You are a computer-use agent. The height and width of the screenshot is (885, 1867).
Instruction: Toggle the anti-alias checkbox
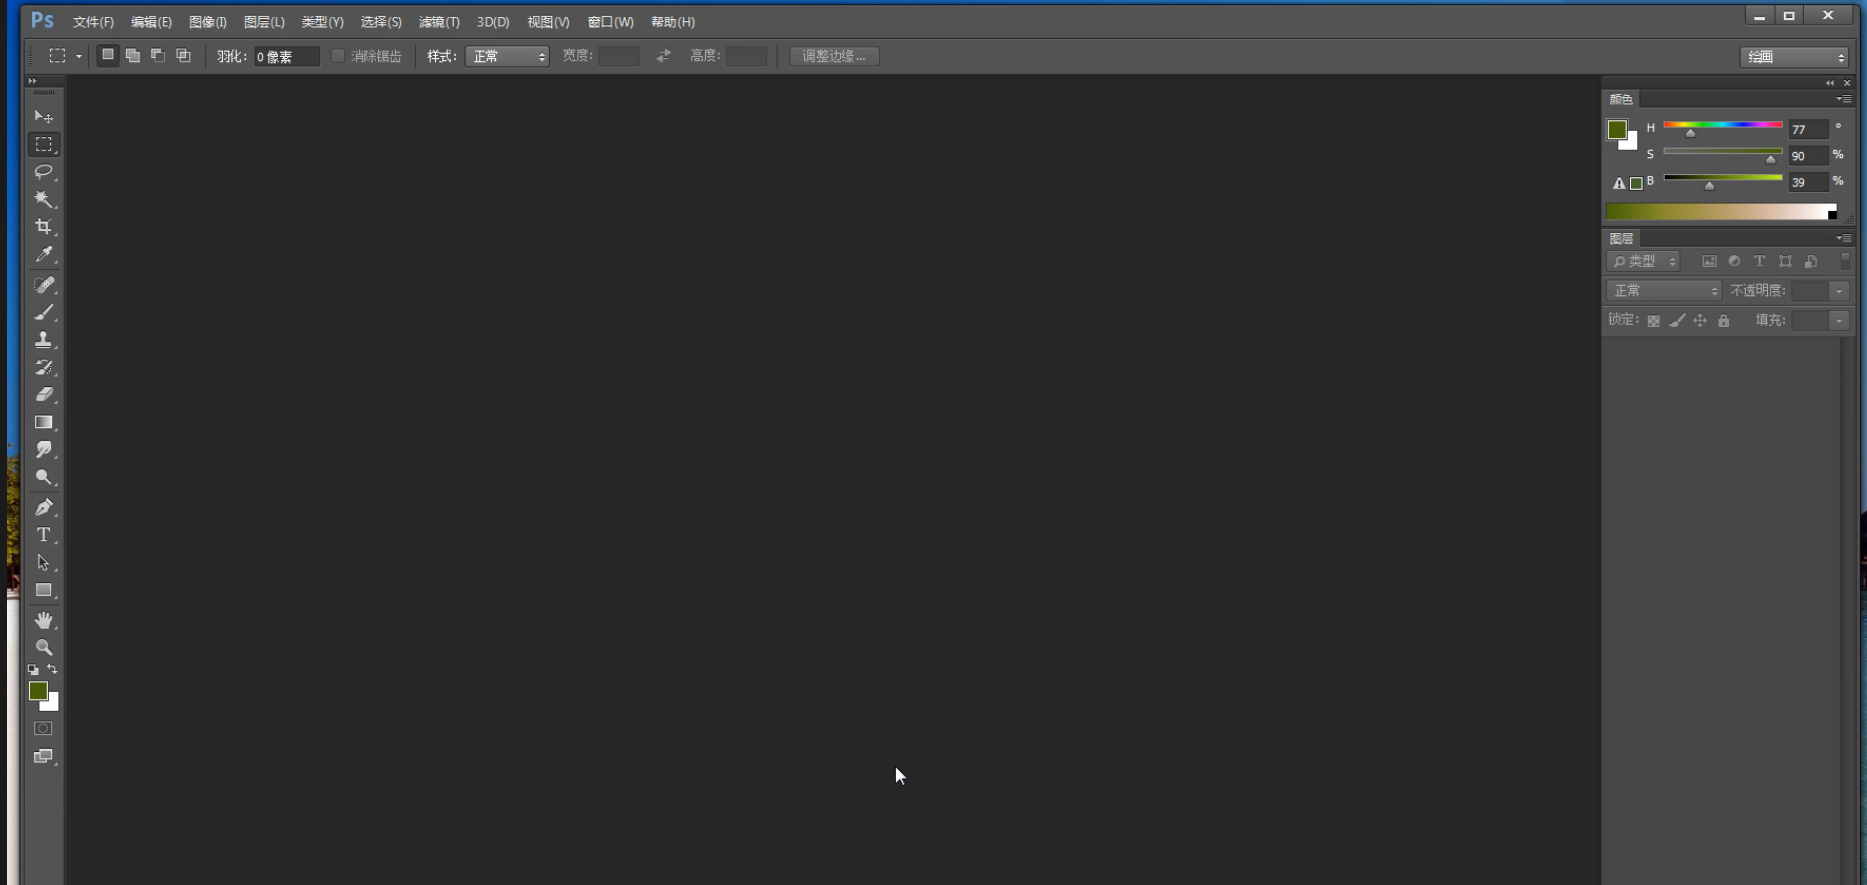tap(338, 56)
